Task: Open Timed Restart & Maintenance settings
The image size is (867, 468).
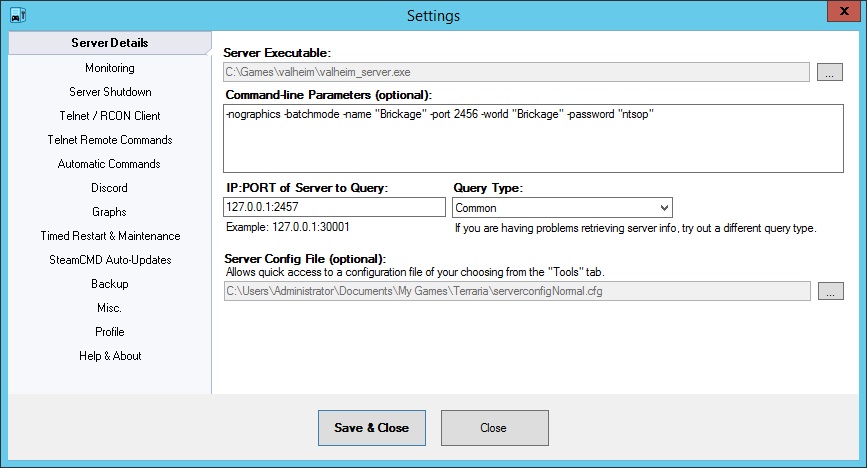Action: [110, 236]
